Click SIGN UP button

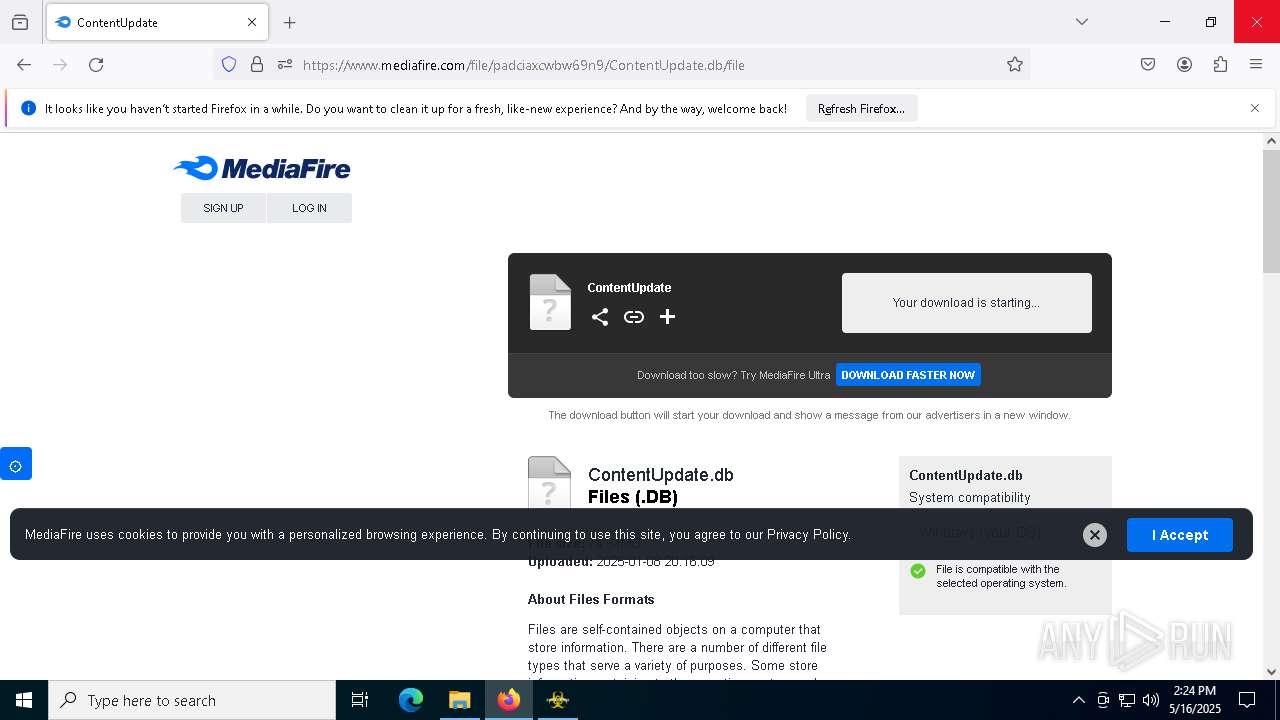[223, 208]
